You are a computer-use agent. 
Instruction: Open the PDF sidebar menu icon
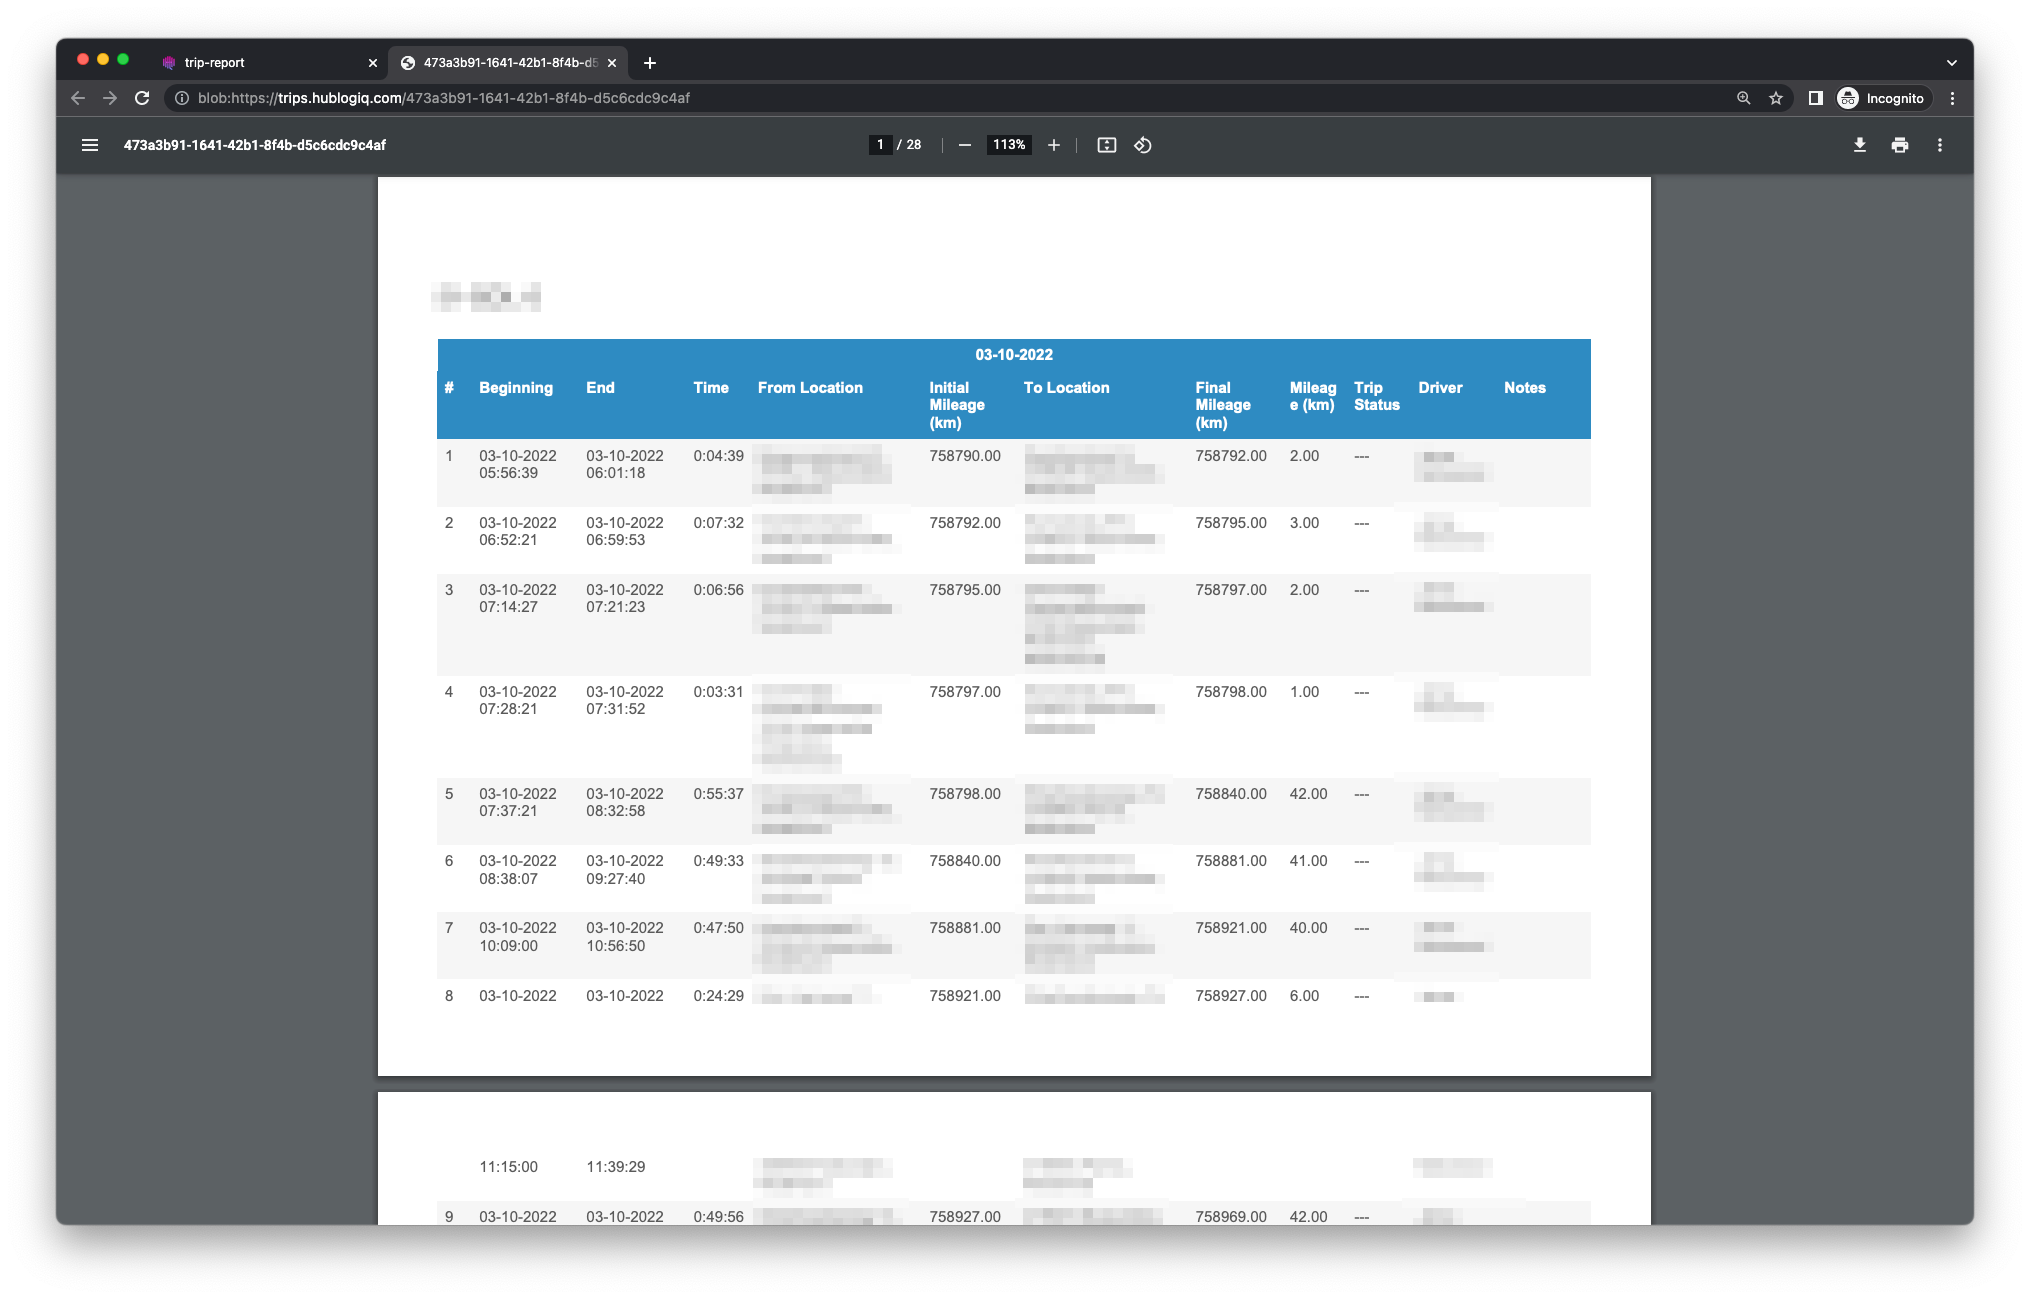(x=90, y=145)
